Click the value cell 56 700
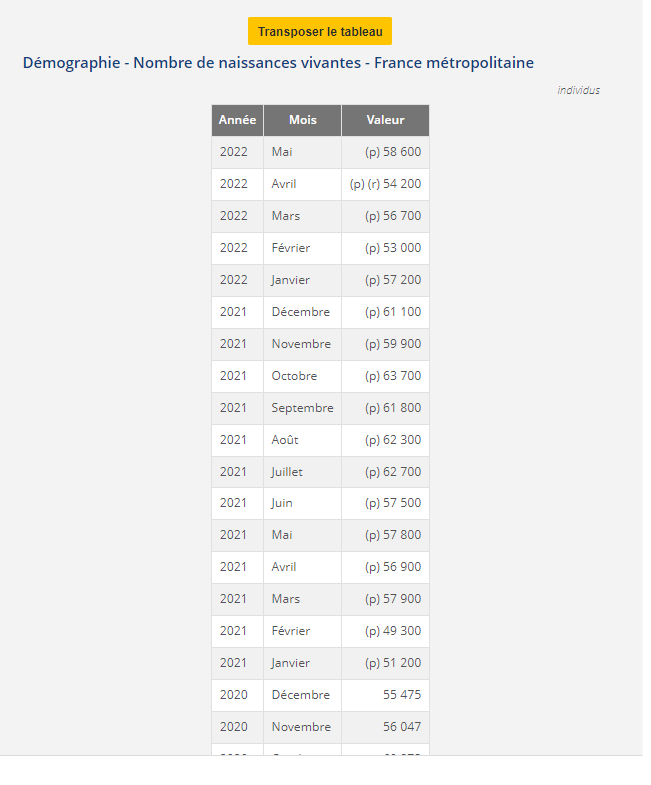The width and height of the screenshot is (651, 785). click(x=392, y=216)
